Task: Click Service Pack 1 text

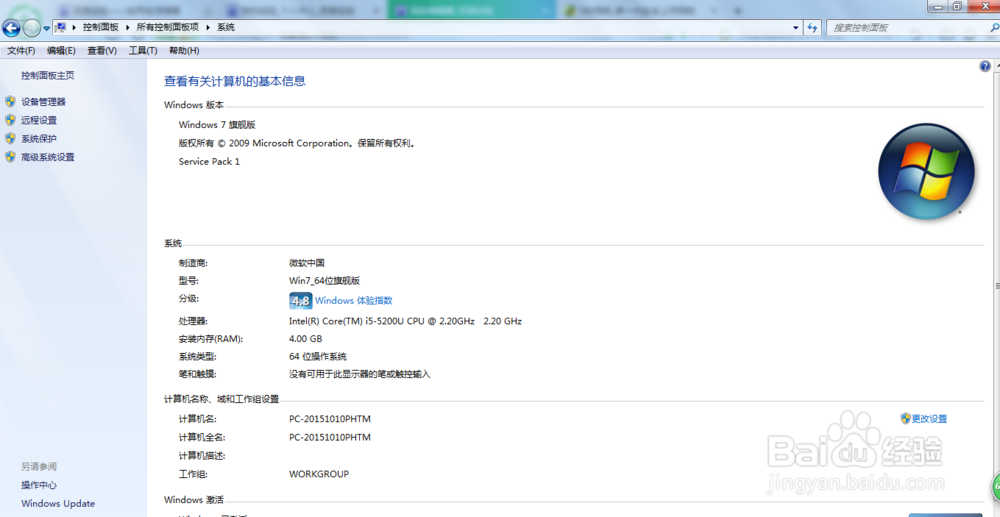Action: pos(209,162)
